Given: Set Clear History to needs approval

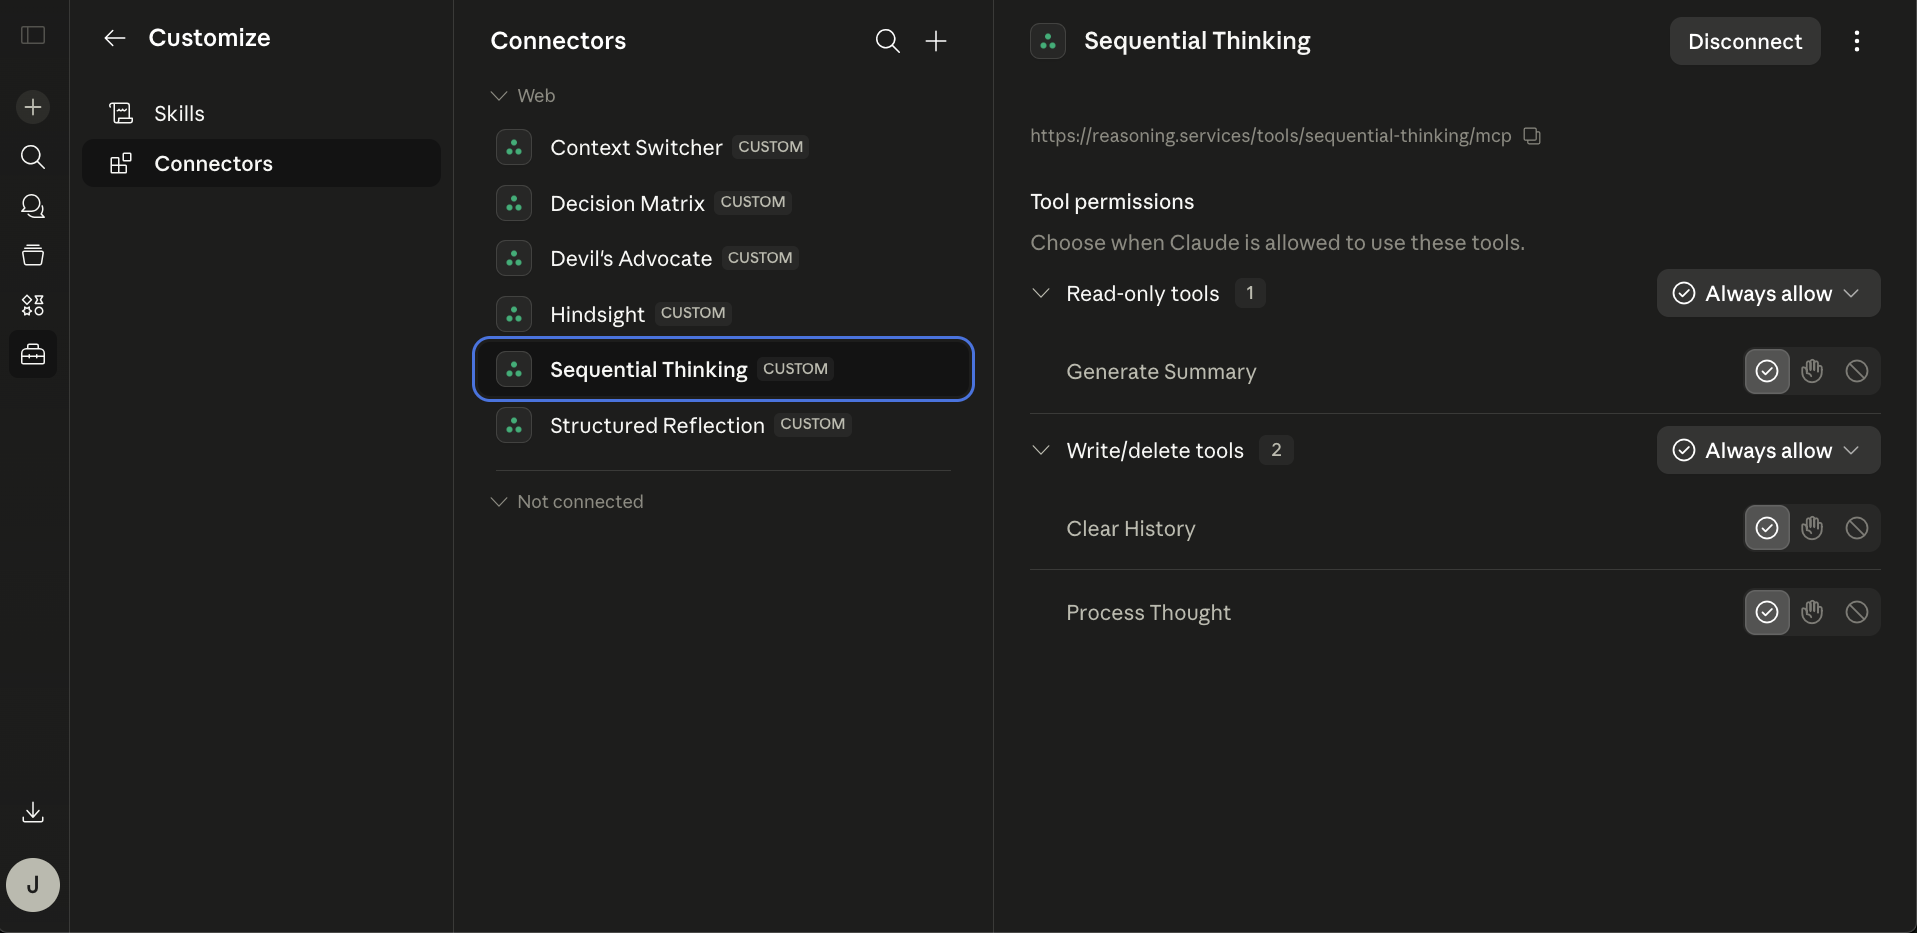Looking at the screenshot, I should [x=1812, y=528].
